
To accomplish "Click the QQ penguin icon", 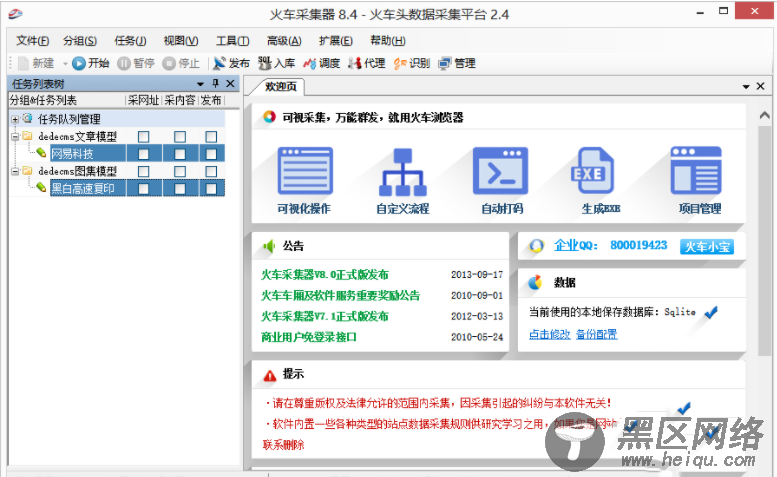I will tap(536, 246).
